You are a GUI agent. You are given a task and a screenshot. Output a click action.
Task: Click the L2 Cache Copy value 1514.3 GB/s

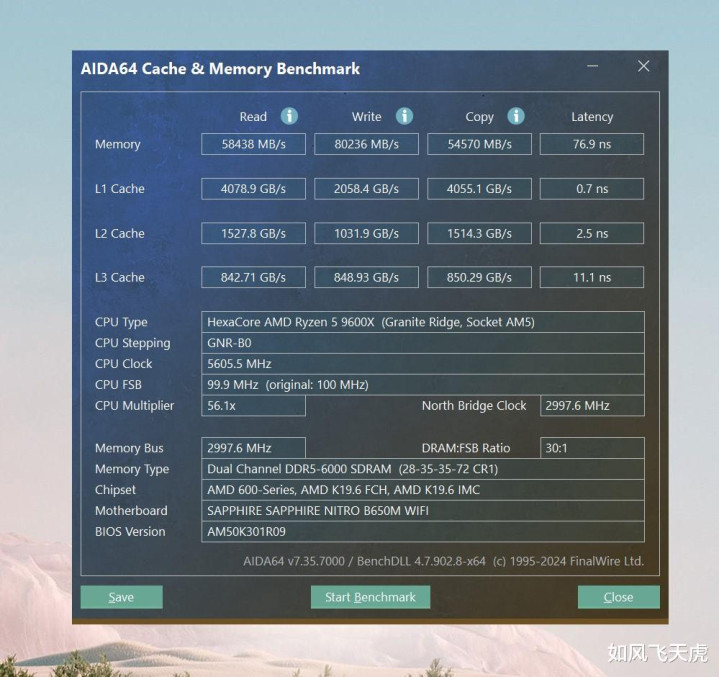(x=480, y=233)
